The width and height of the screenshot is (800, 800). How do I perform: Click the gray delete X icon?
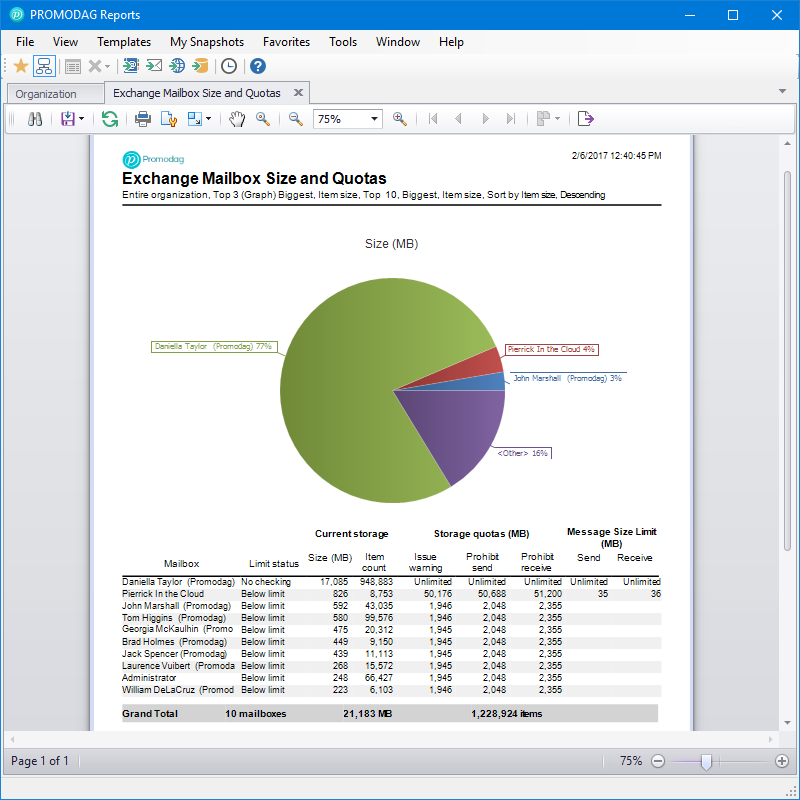pyautogui.click(x=94, y=66)
